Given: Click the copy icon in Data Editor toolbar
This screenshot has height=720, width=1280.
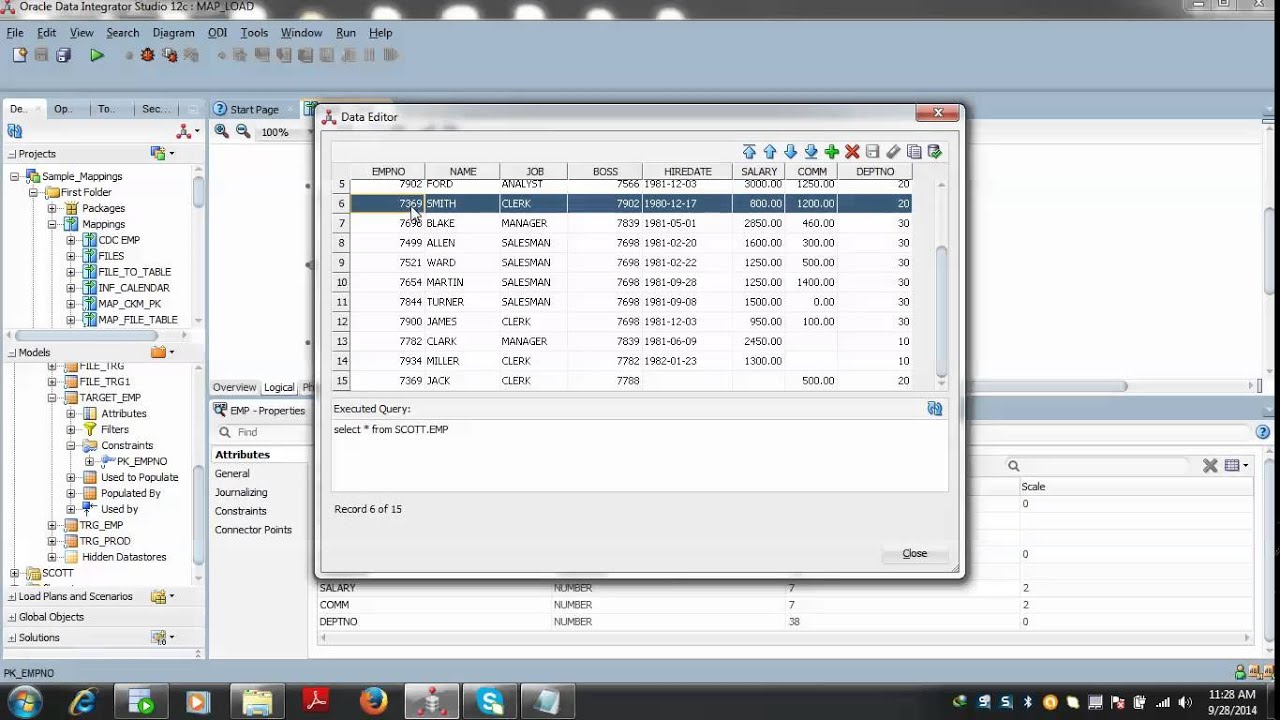Looking at the screenshot, I should pyautogui.click(x=914, y=152).
